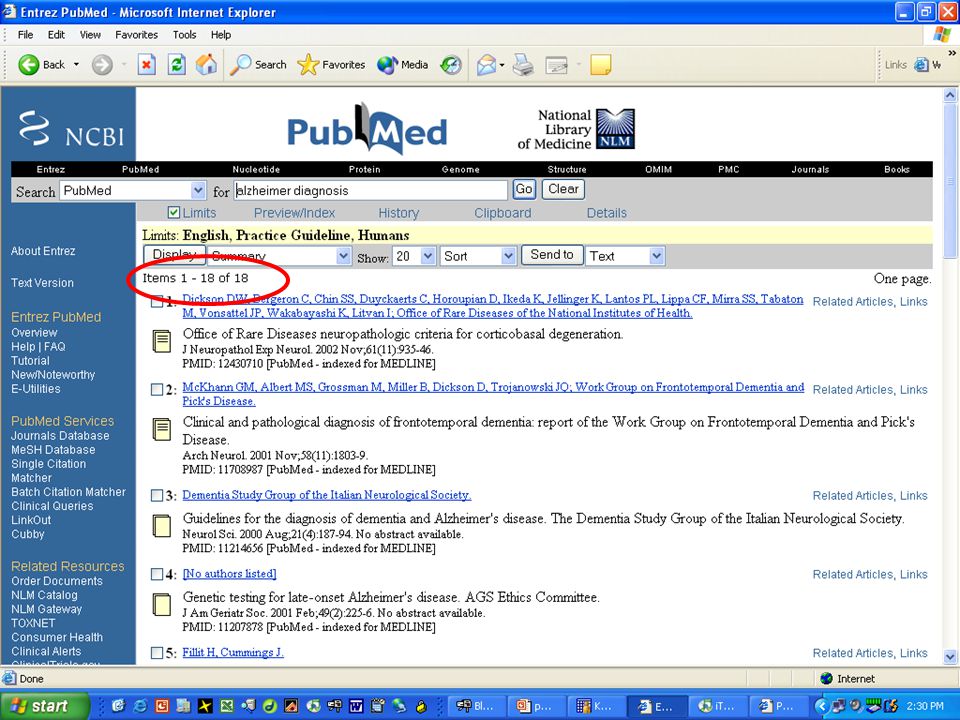Clear the search query with Clear button
This screenshot has width=960, height=720.
coord(563,189)
